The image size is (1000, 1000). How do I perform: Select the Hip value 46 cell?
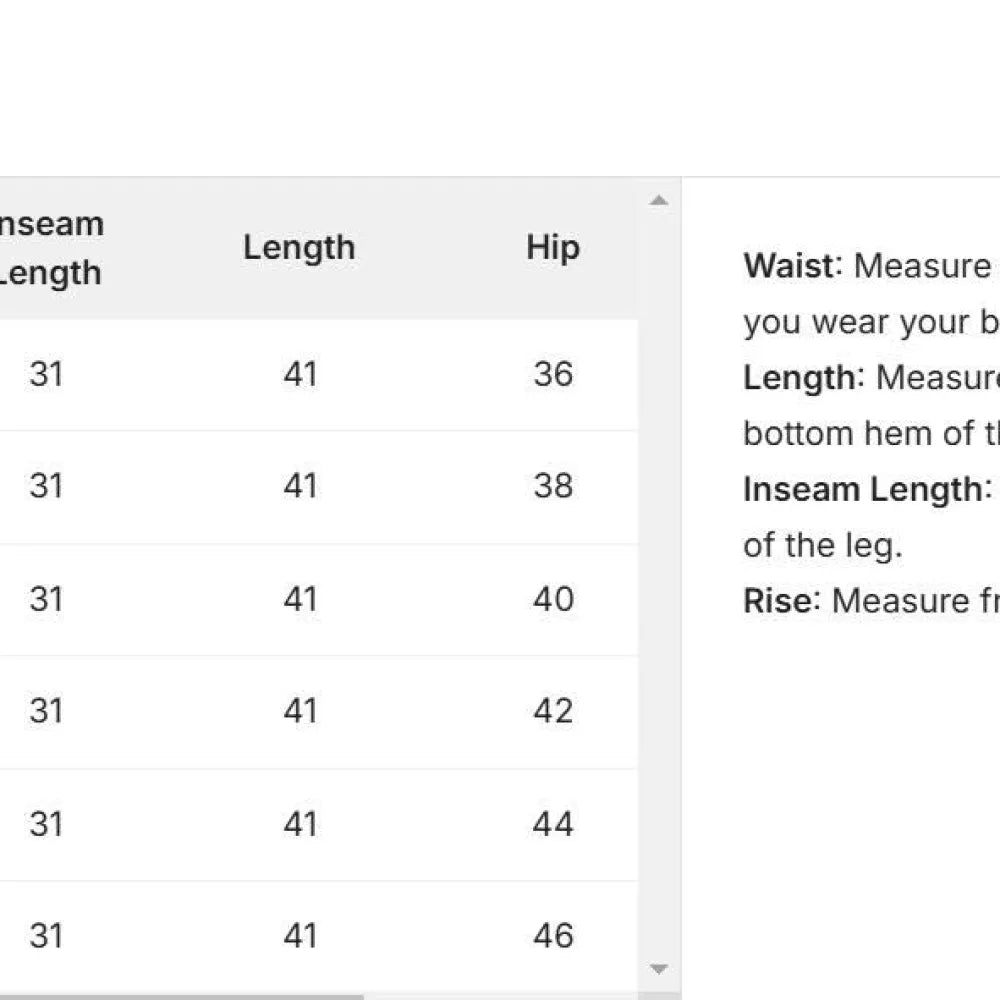pos(553,936)
